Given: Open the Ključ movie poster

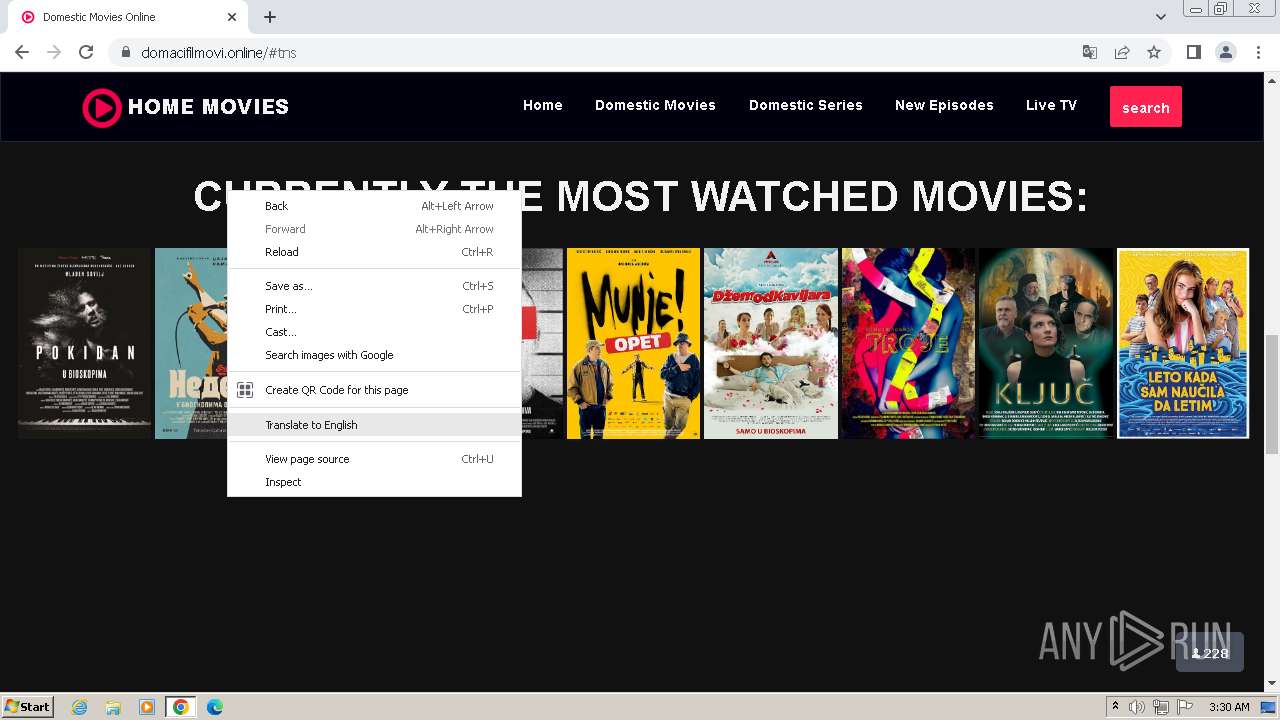Looking at the screenshot, I should click(1046, 343).
